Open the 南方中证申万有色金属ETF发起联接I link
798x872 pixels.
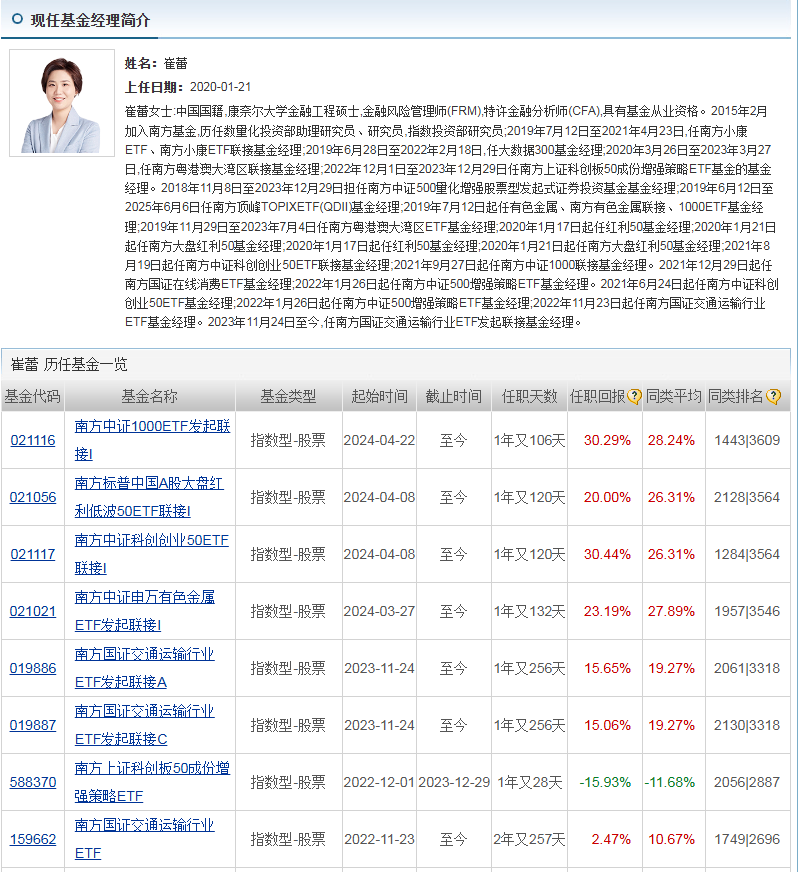(x=145, y=611)
